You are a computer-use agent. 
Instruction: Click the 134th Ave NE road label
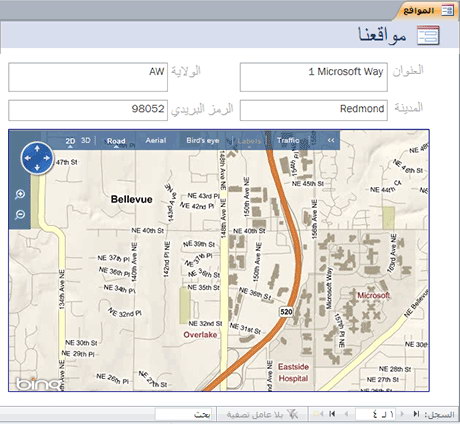pos(62,290)
